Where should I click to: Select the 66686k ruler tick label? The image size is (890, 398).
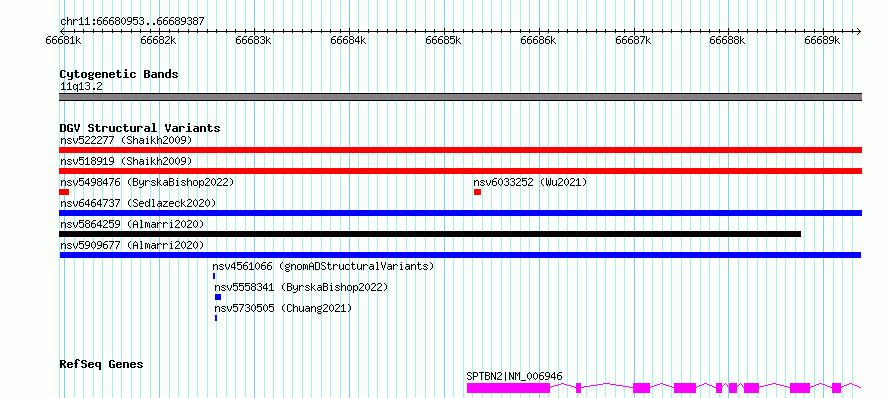[538, 41]
